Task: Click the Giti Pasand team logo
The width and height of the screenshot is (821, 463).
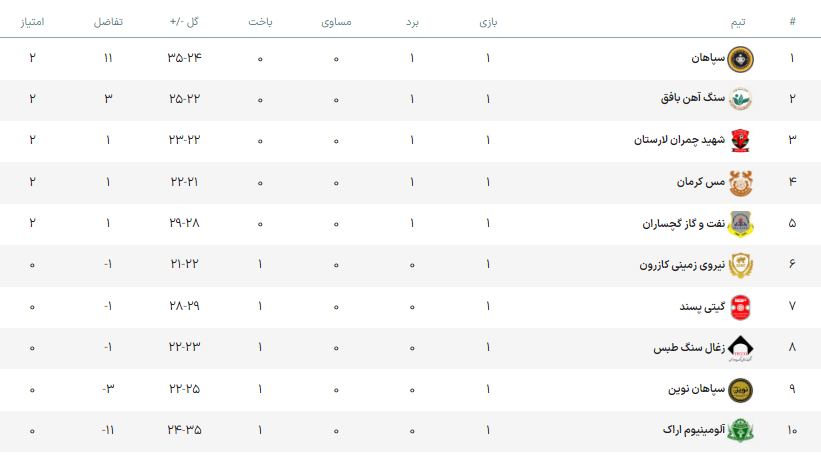Action: pyautogui.click(x=740, y=306)
